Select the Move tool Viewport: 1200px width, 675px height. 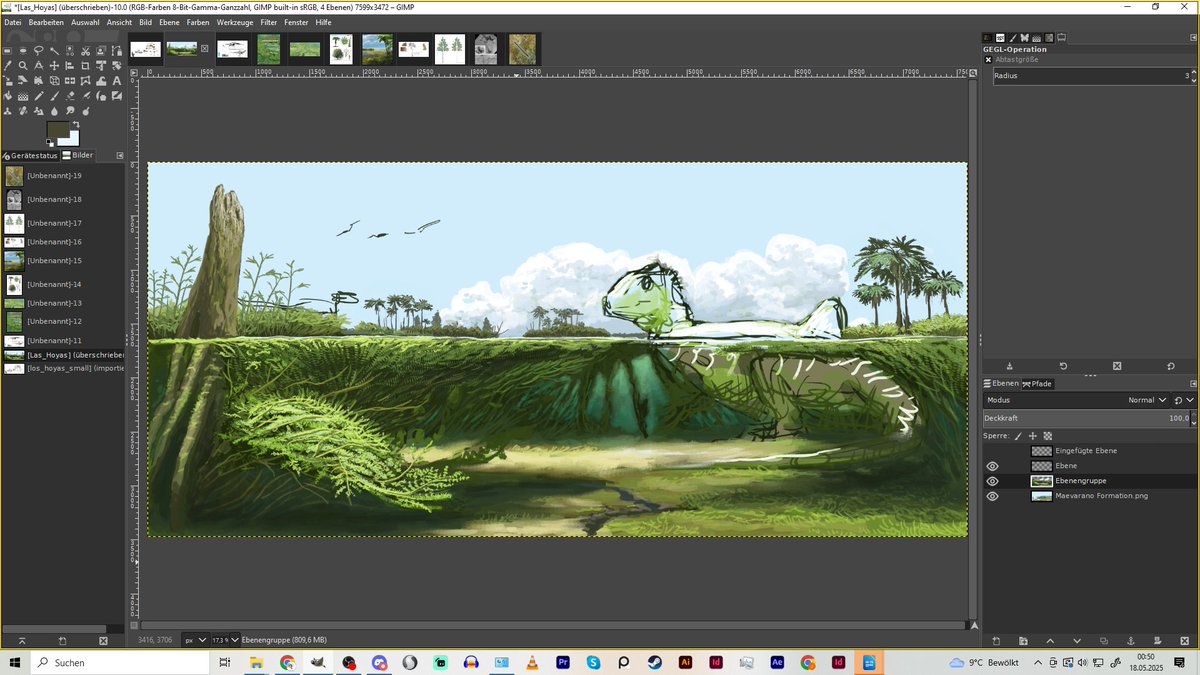point(54,66)
